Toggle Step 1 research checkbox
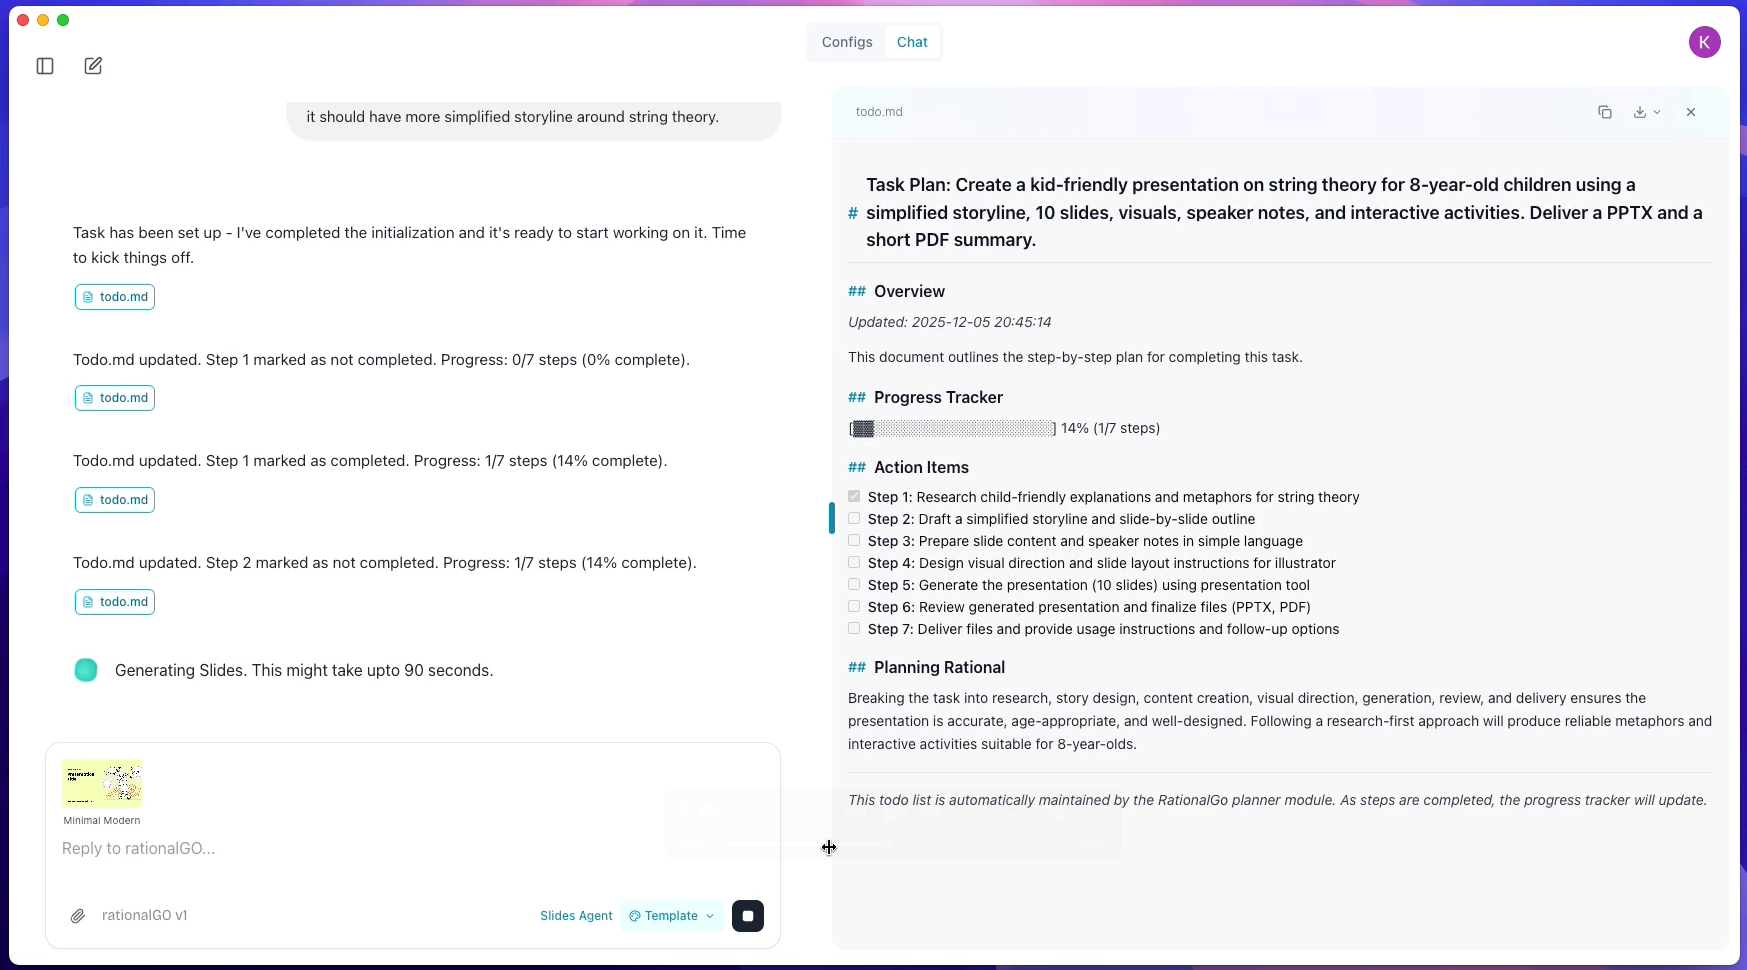 854,496
